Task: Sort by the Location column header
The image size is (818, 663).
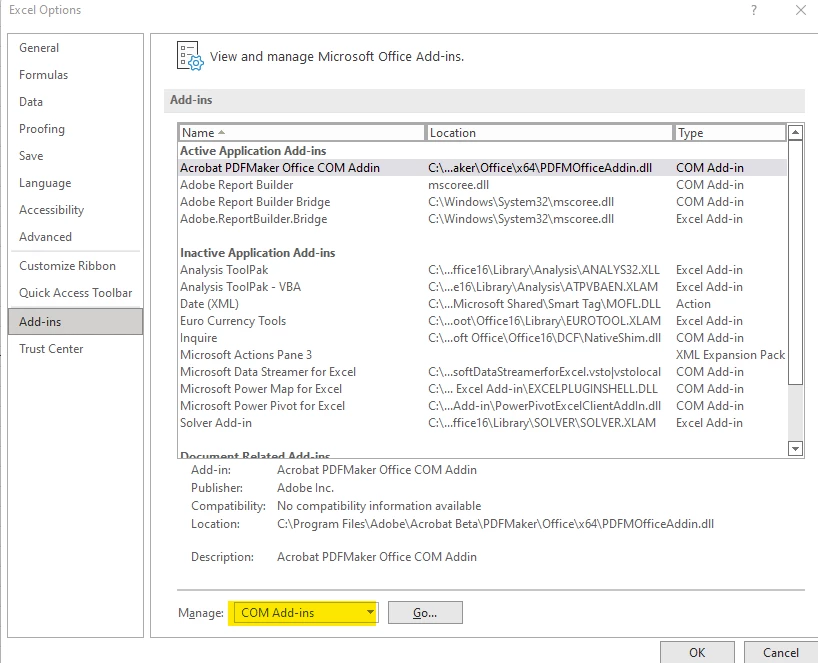Action: (550, 132)
